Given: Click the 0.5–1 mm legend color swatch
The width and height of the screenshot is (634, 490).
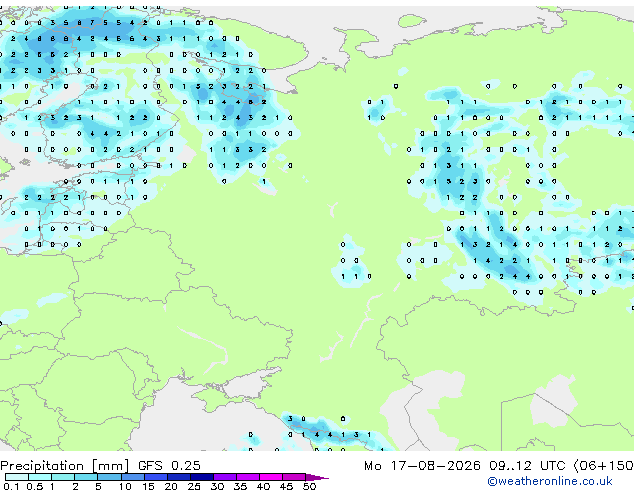Looking at the screenshot, I should [x=40, y=477].
